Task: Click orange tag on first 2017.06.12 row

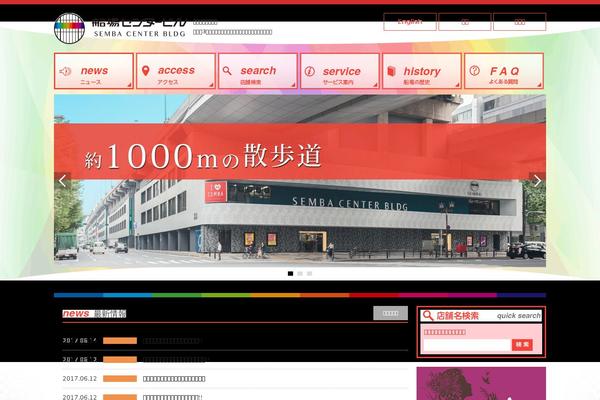Action: 120,379
